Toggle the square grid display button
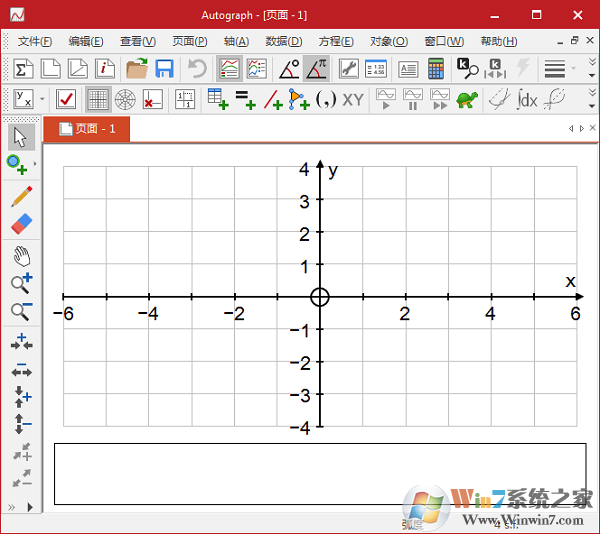The height and width of the screenshot is (534, 600). 98,99
